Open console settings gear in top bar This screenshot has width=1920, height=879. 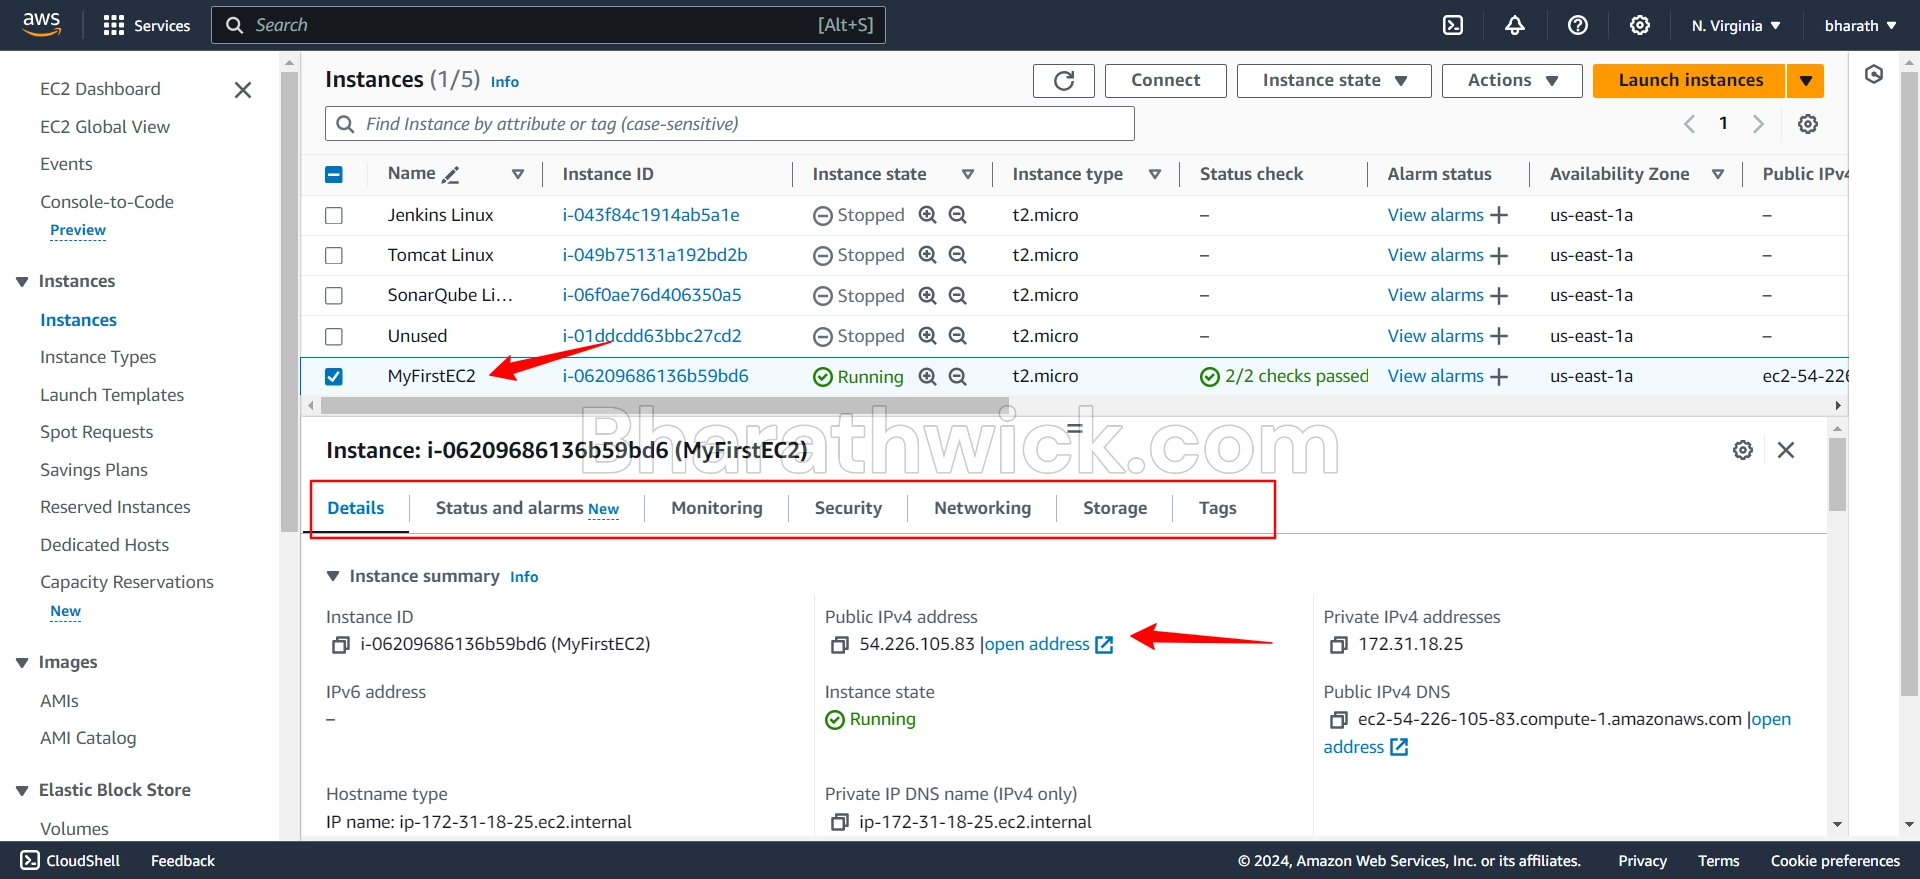[1640, 25]
